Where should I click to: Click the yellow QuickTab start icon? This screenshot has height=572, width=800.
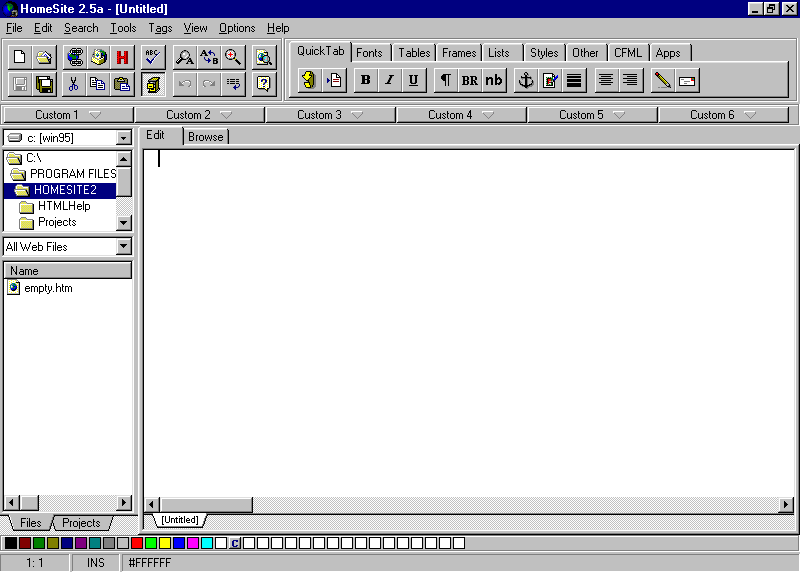[x=309, y=80]
